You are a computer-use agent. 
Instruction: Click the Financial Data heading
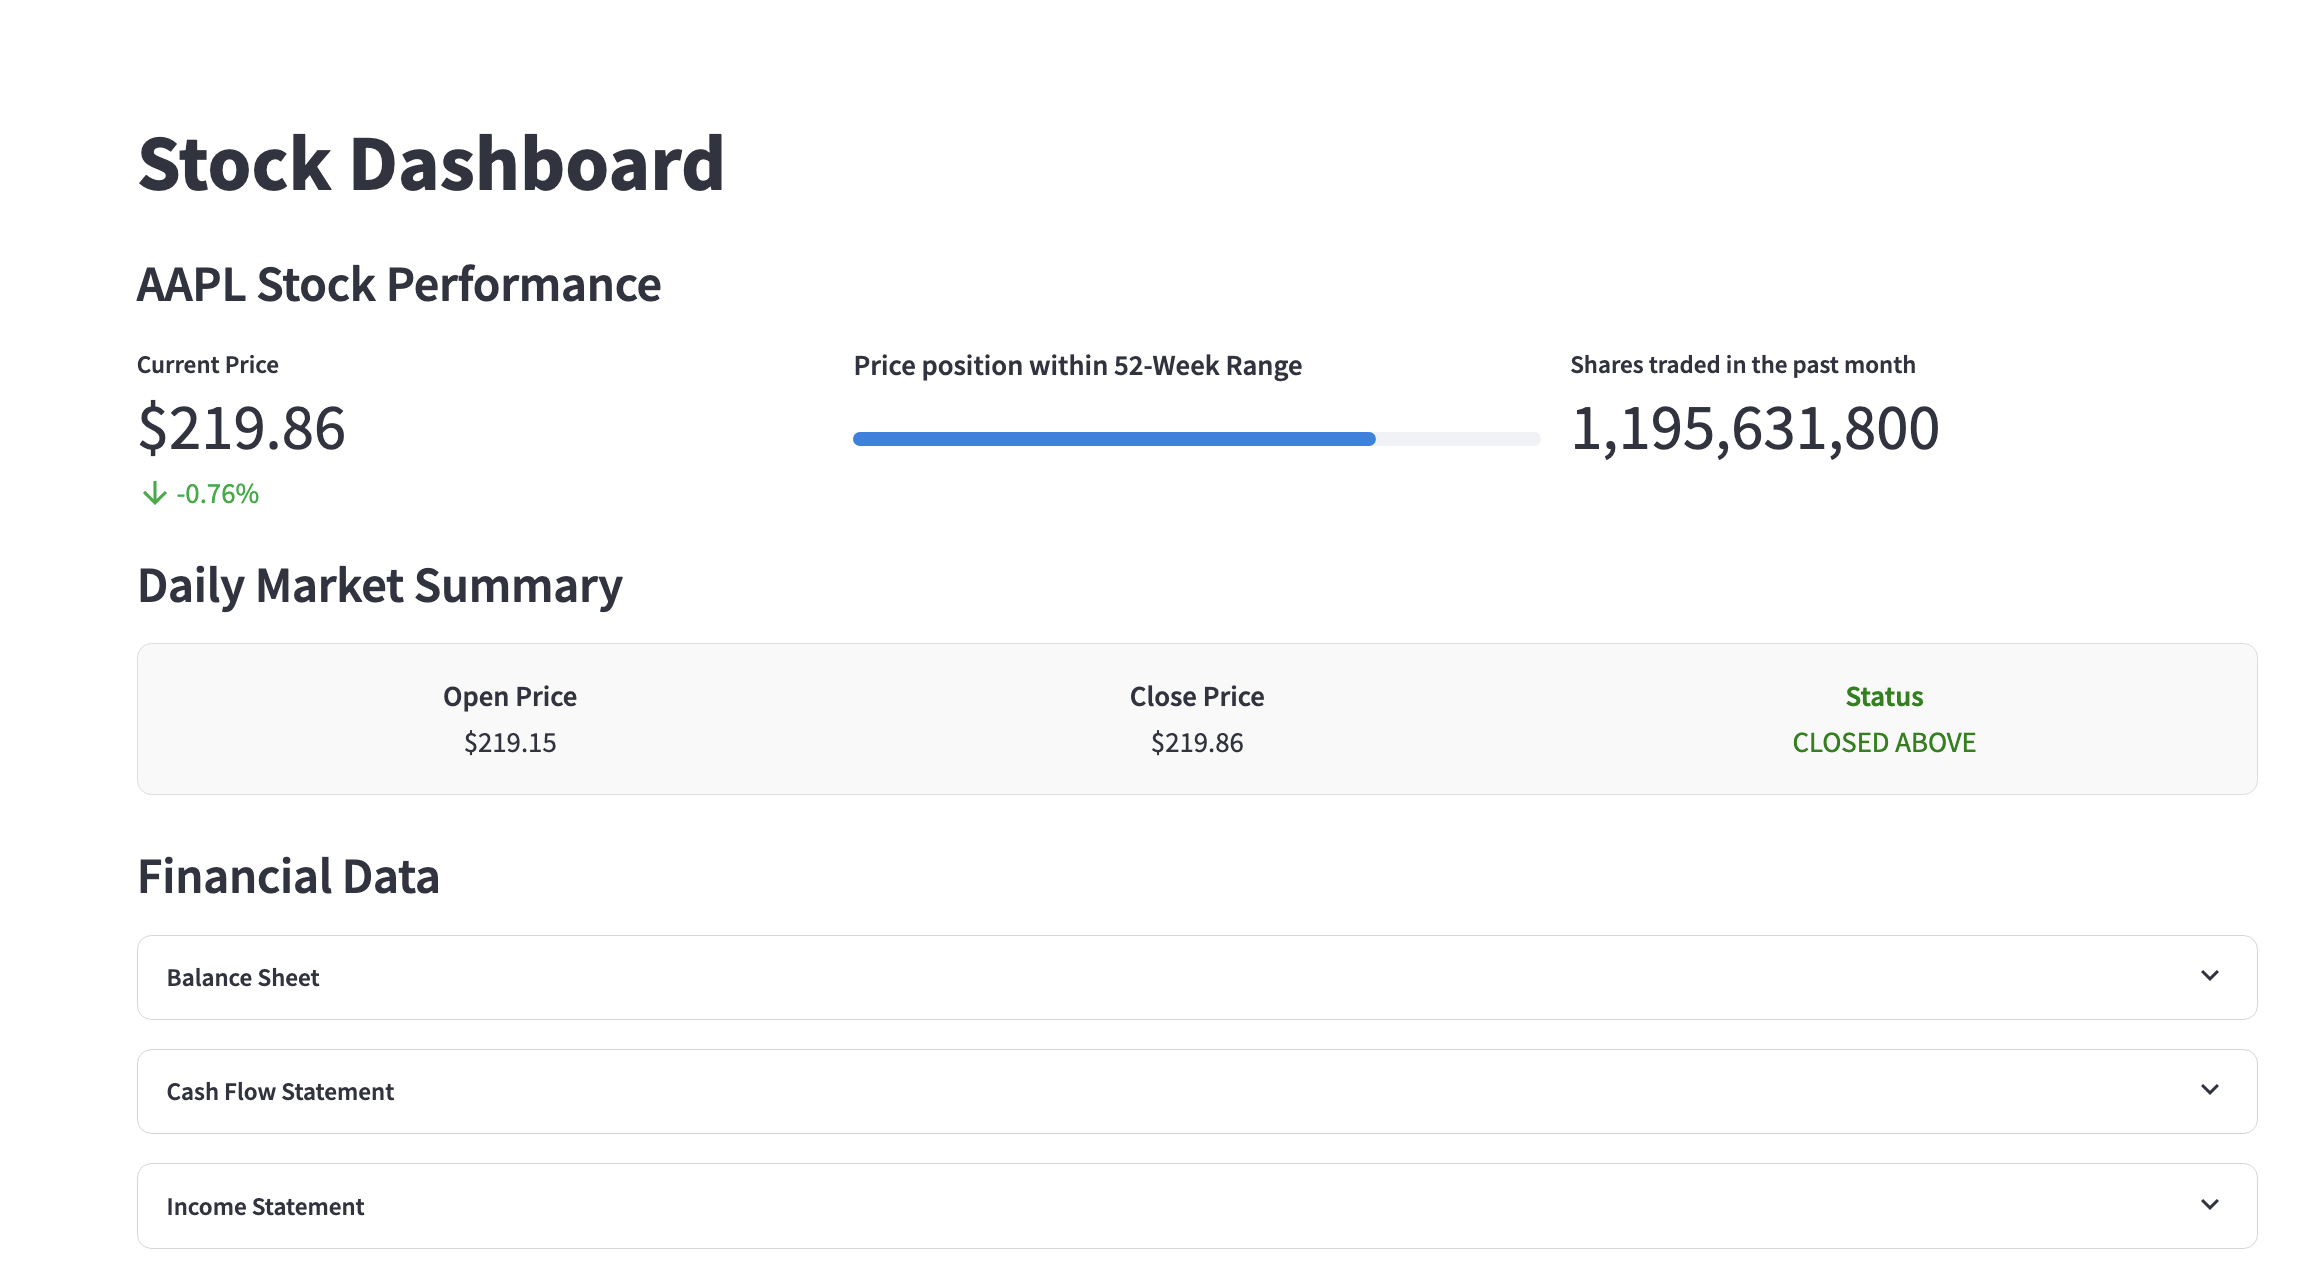tap(288, 877)
